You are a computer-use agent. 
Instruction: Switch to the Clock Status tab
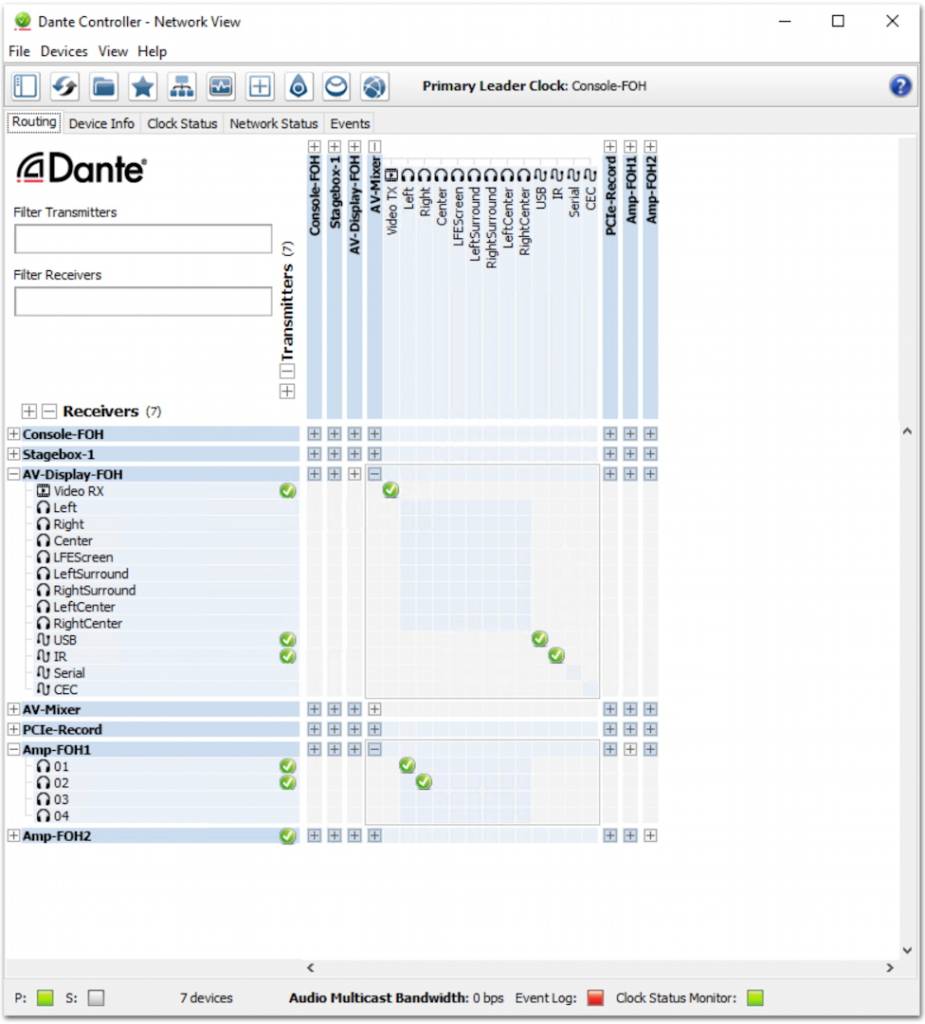click(182, 123)
